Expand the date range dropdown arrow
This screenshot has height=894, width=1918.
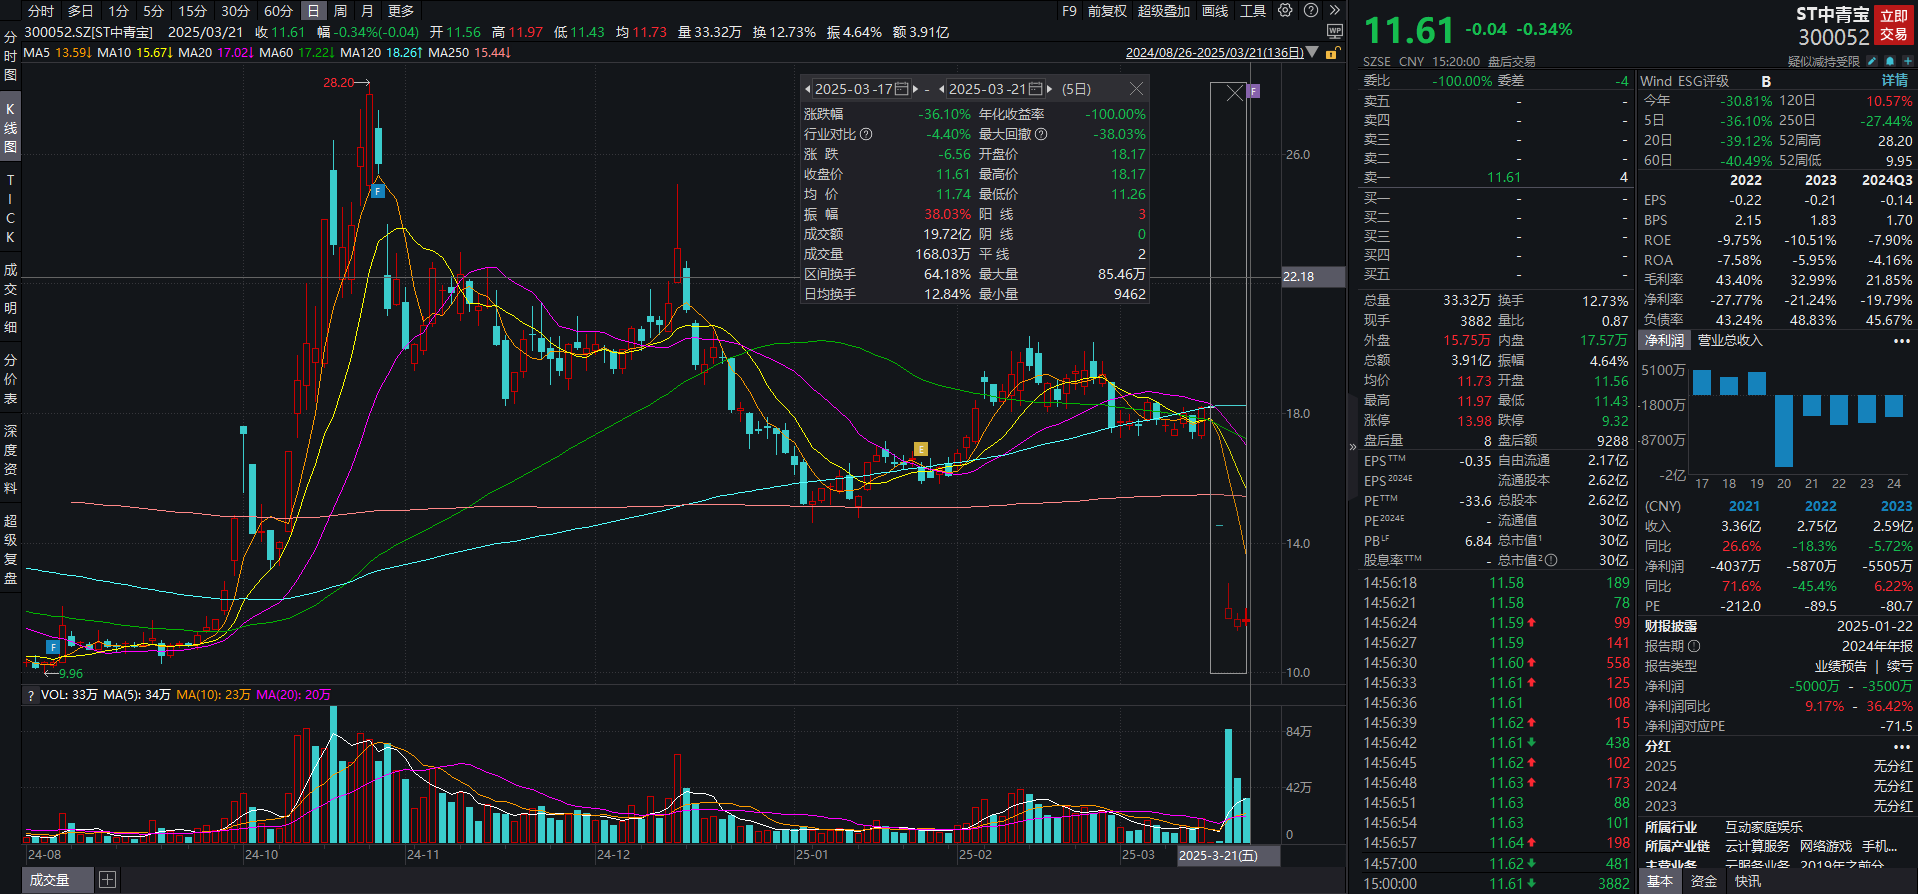pyautogui.click(x=1313, y=53)
